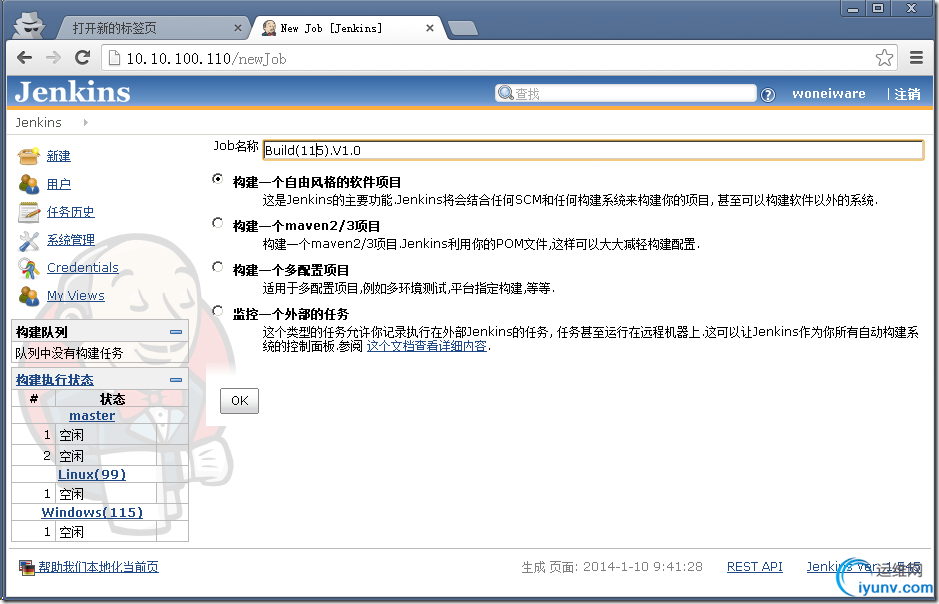
Task: Open the Chrome hamburger menu
Action: [x=916, y=58]
